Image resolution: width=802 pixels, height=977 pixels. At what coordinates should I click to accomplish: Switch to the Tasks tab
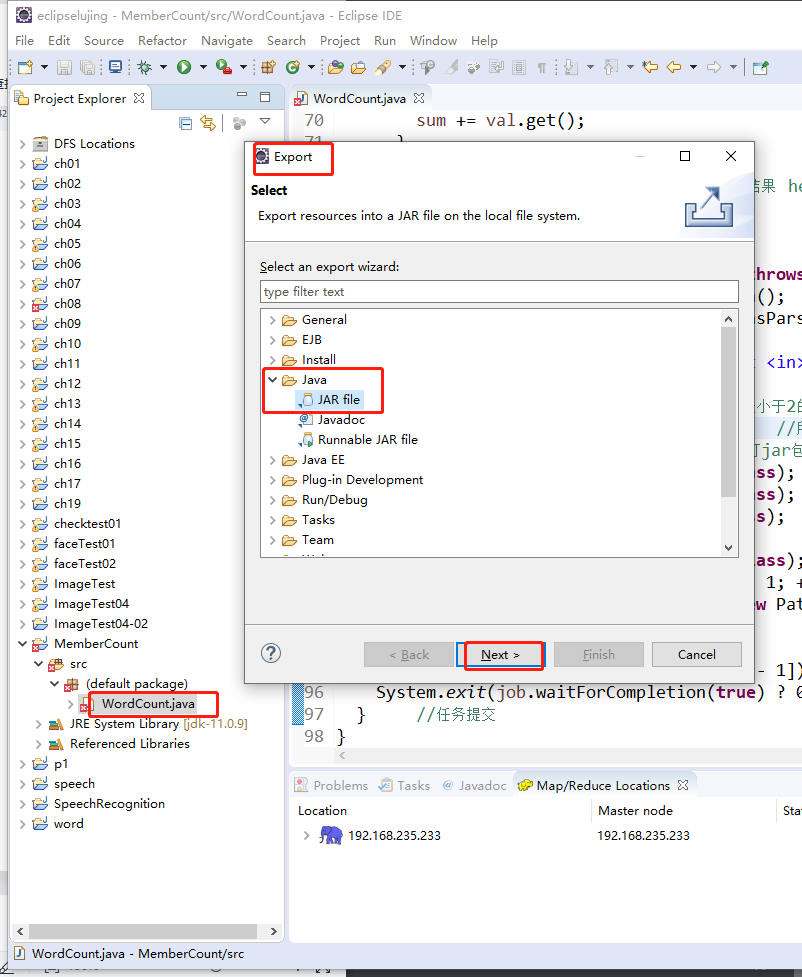coord(405,785)
